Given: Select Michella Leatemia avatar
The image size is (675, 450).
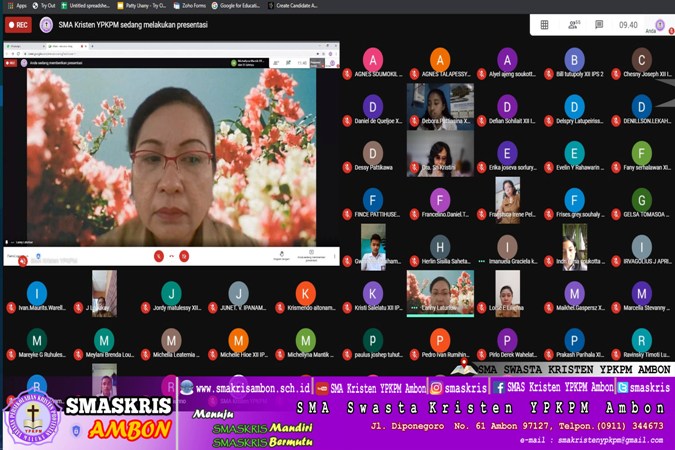Looking at the screenshot, I should point(171,340).
